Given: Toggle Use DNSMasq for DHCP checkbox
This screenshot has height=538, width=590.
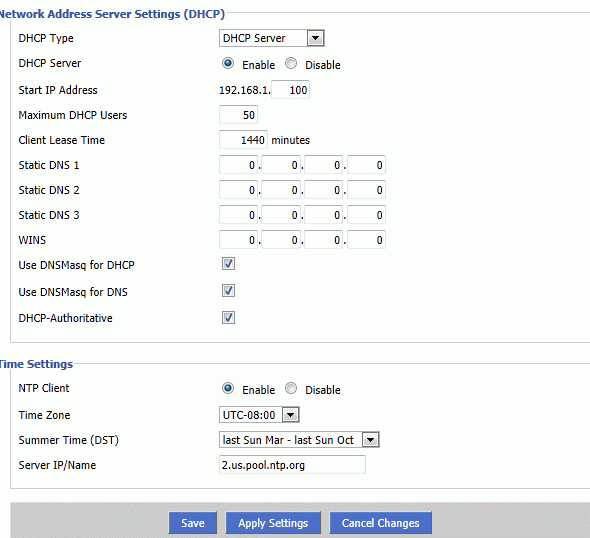Looking at the screenshot, I should tap(228, 264).
